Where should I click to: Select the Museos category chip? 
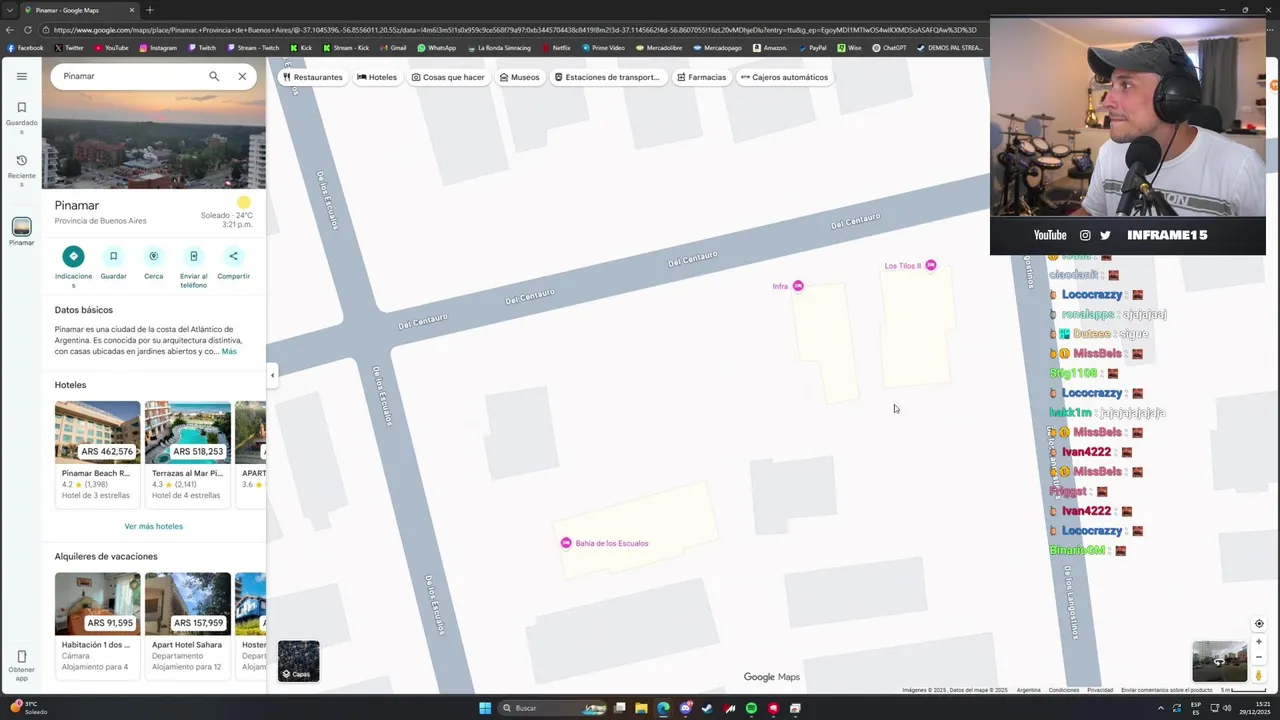click(x=519, y=77)
